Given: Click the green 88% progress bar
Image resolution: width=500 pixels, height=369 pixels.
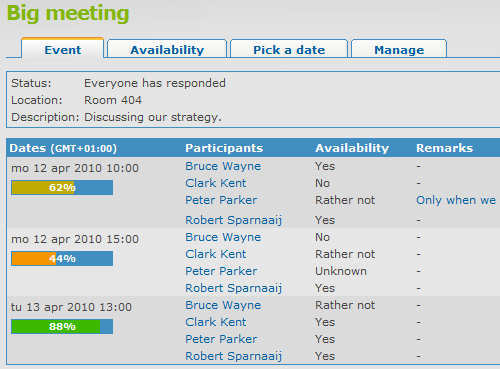Looking at the screenshot, I should 62,326.
